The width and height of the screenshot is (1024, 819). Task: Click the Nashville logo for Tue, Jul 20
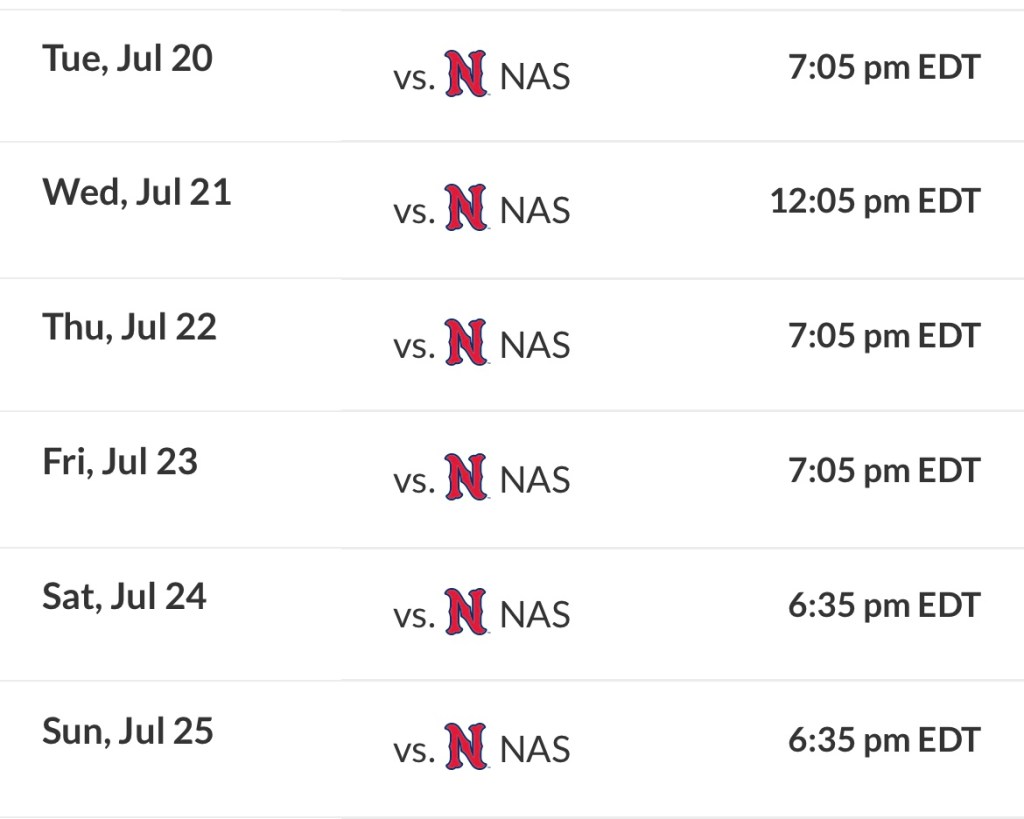pyautogui.click(x=466, y=75)
